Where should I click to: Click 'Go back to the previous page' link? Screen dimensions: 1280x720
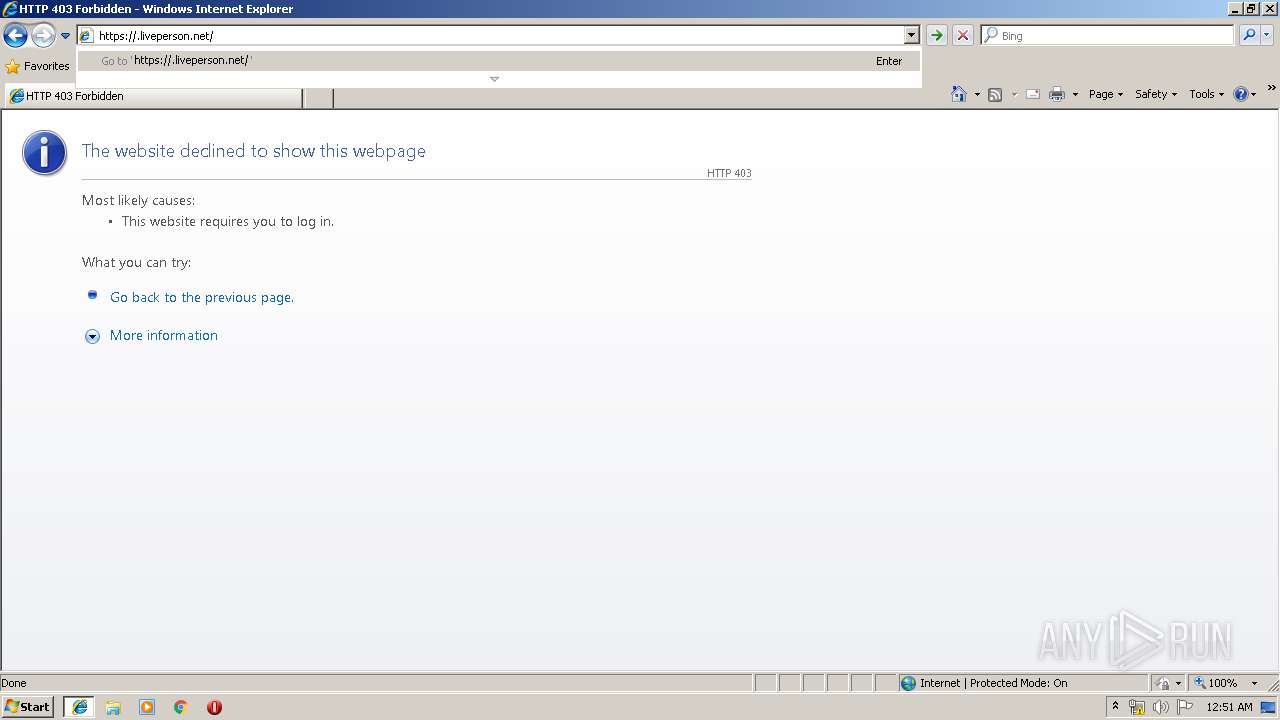click(202, 297)
